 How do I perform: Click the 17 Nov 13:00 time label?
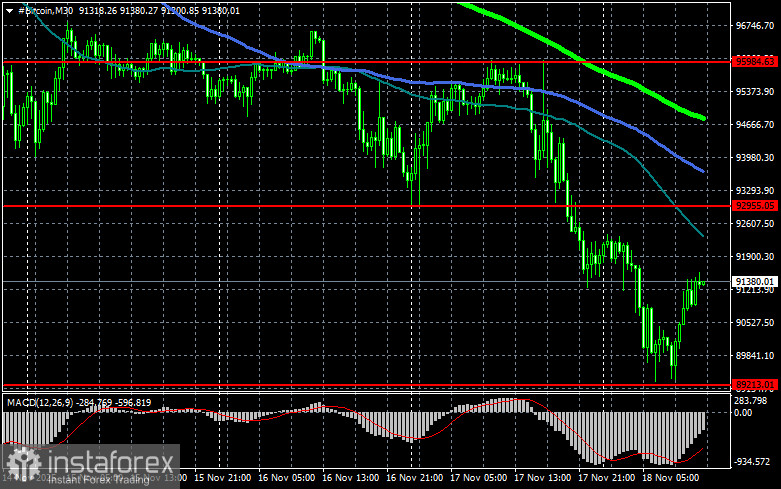click(x=542, y=478)
